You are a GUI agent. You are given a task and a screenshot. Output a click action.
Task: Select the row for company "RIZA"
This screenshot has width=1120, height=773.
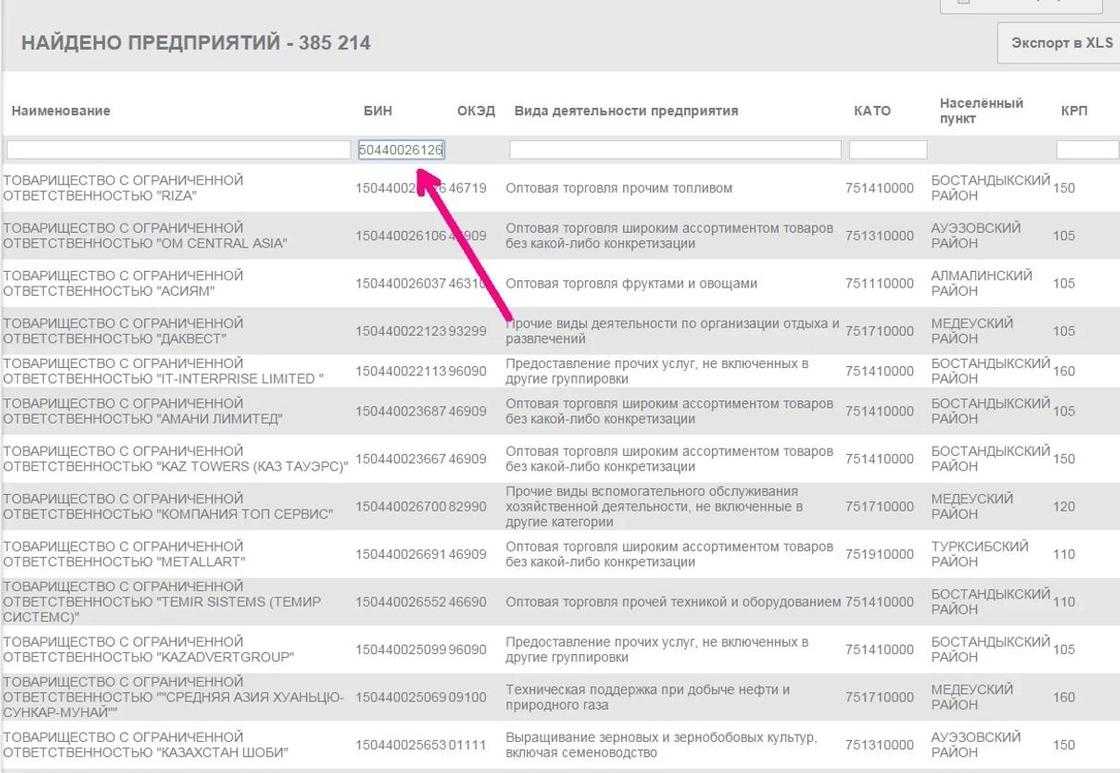pos(560,188)
